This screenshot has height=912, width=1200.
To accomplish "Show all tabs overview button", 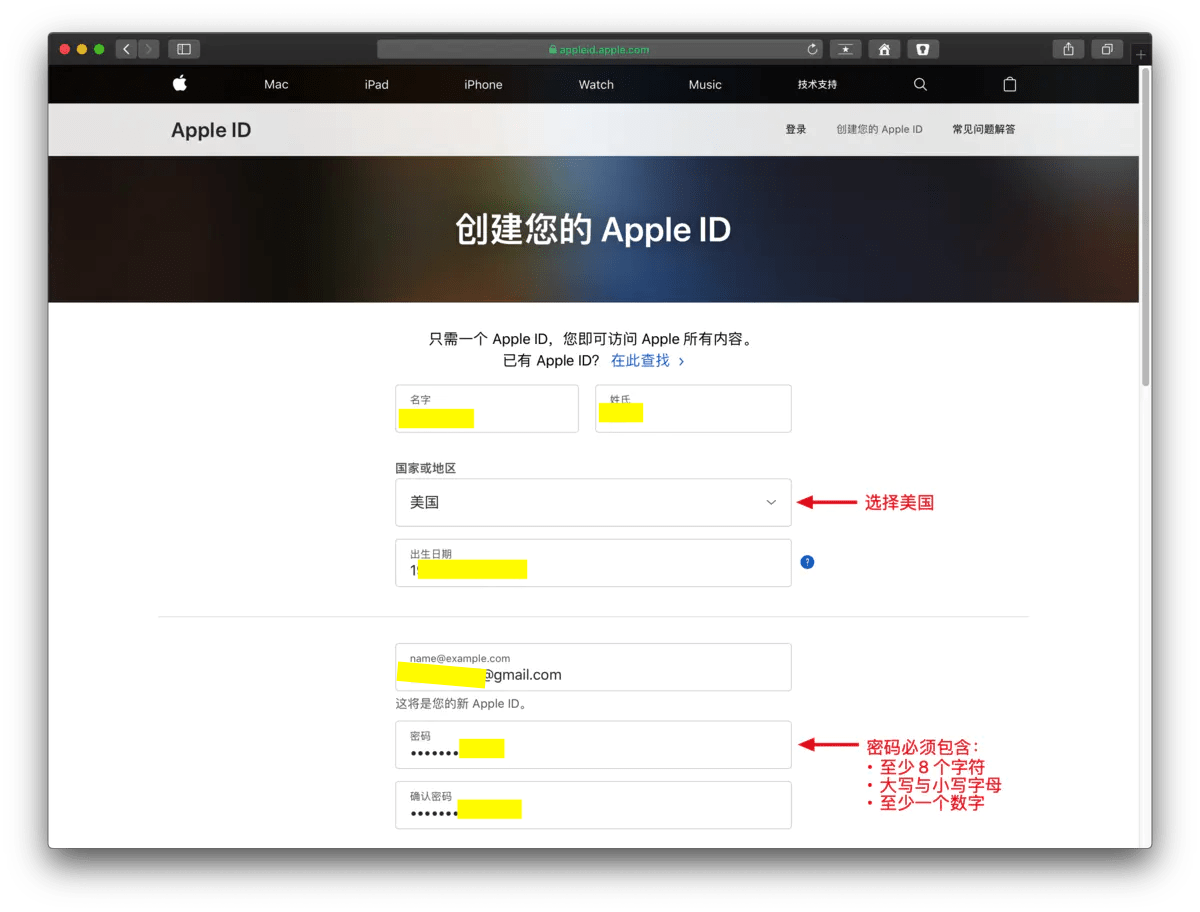I will 1107,49.
